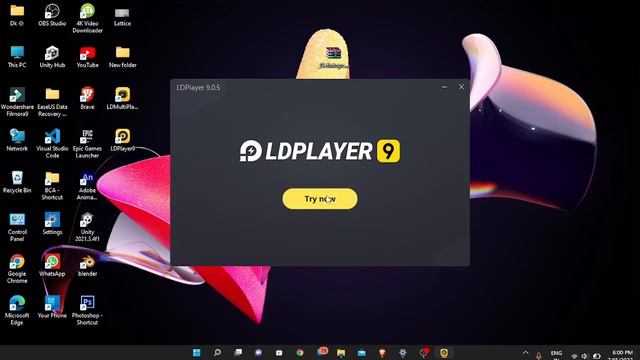
Task: Open taskbar Search
Action: pyautogui.click(x=217, y=352)
